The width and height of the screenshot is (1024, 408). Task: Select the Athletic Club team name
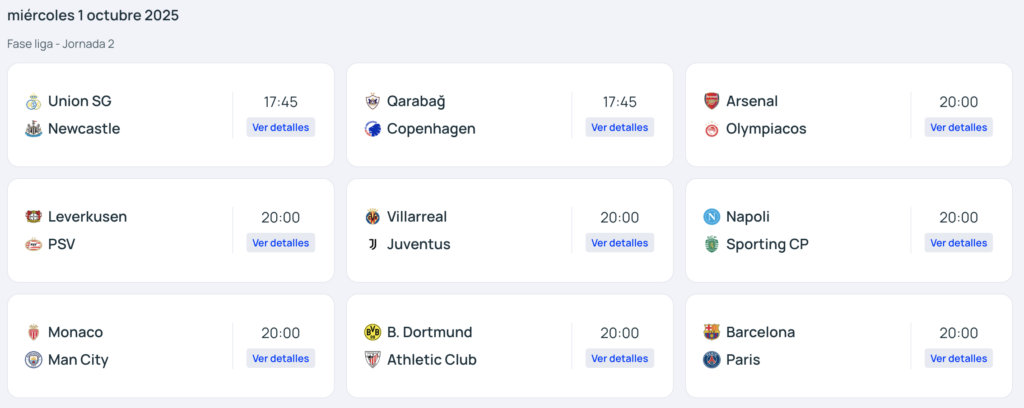(x=432, y=360)
